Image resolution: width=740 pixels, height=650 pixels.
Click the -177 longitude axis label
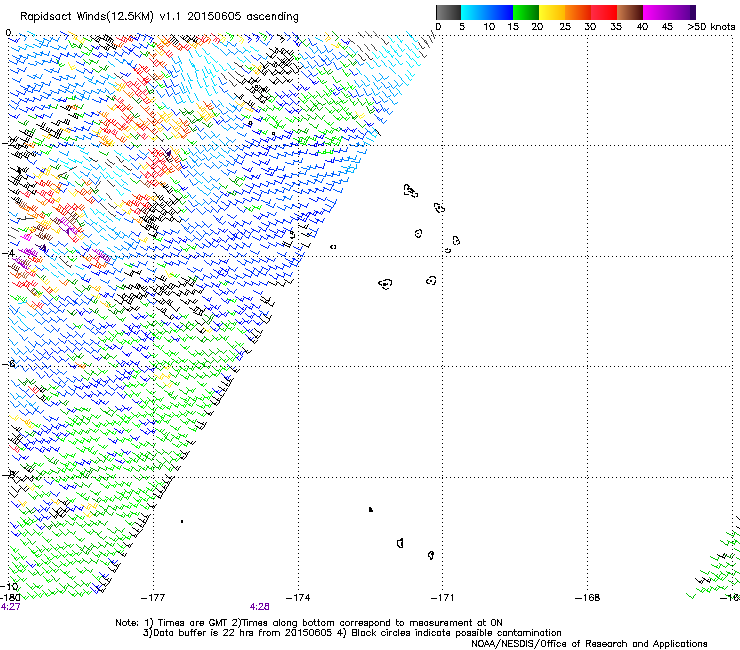point(153,598)
